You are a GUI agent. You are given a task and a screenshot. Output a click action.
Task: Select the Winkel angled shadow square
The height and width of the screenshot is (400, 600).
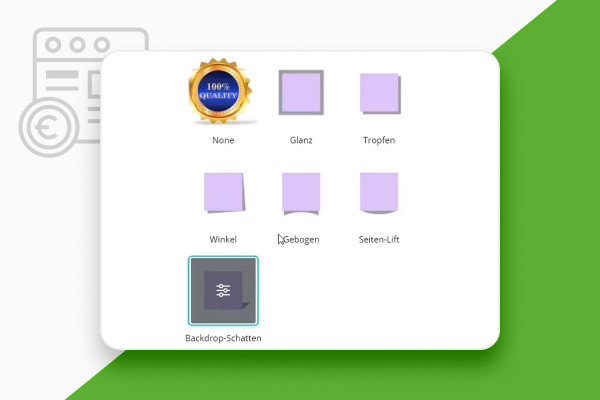224,193
